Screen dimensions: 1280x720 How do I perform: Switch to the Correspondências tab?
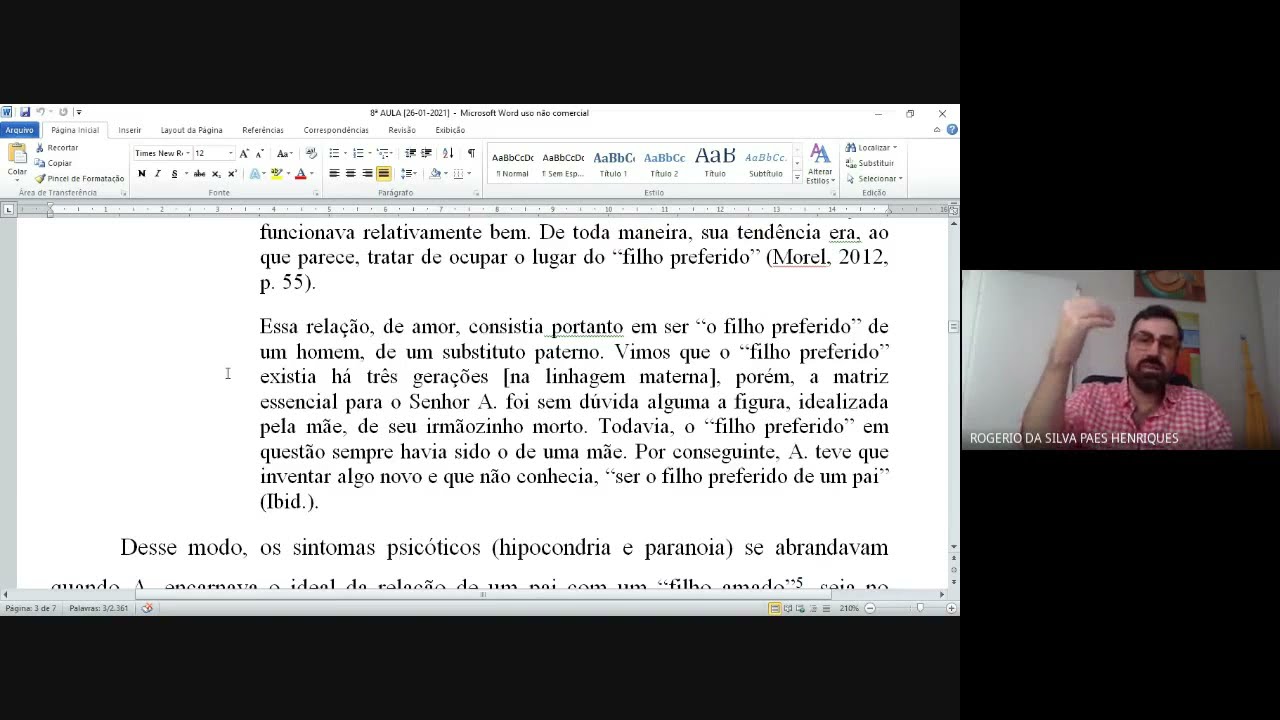click(x=336, y=130)
